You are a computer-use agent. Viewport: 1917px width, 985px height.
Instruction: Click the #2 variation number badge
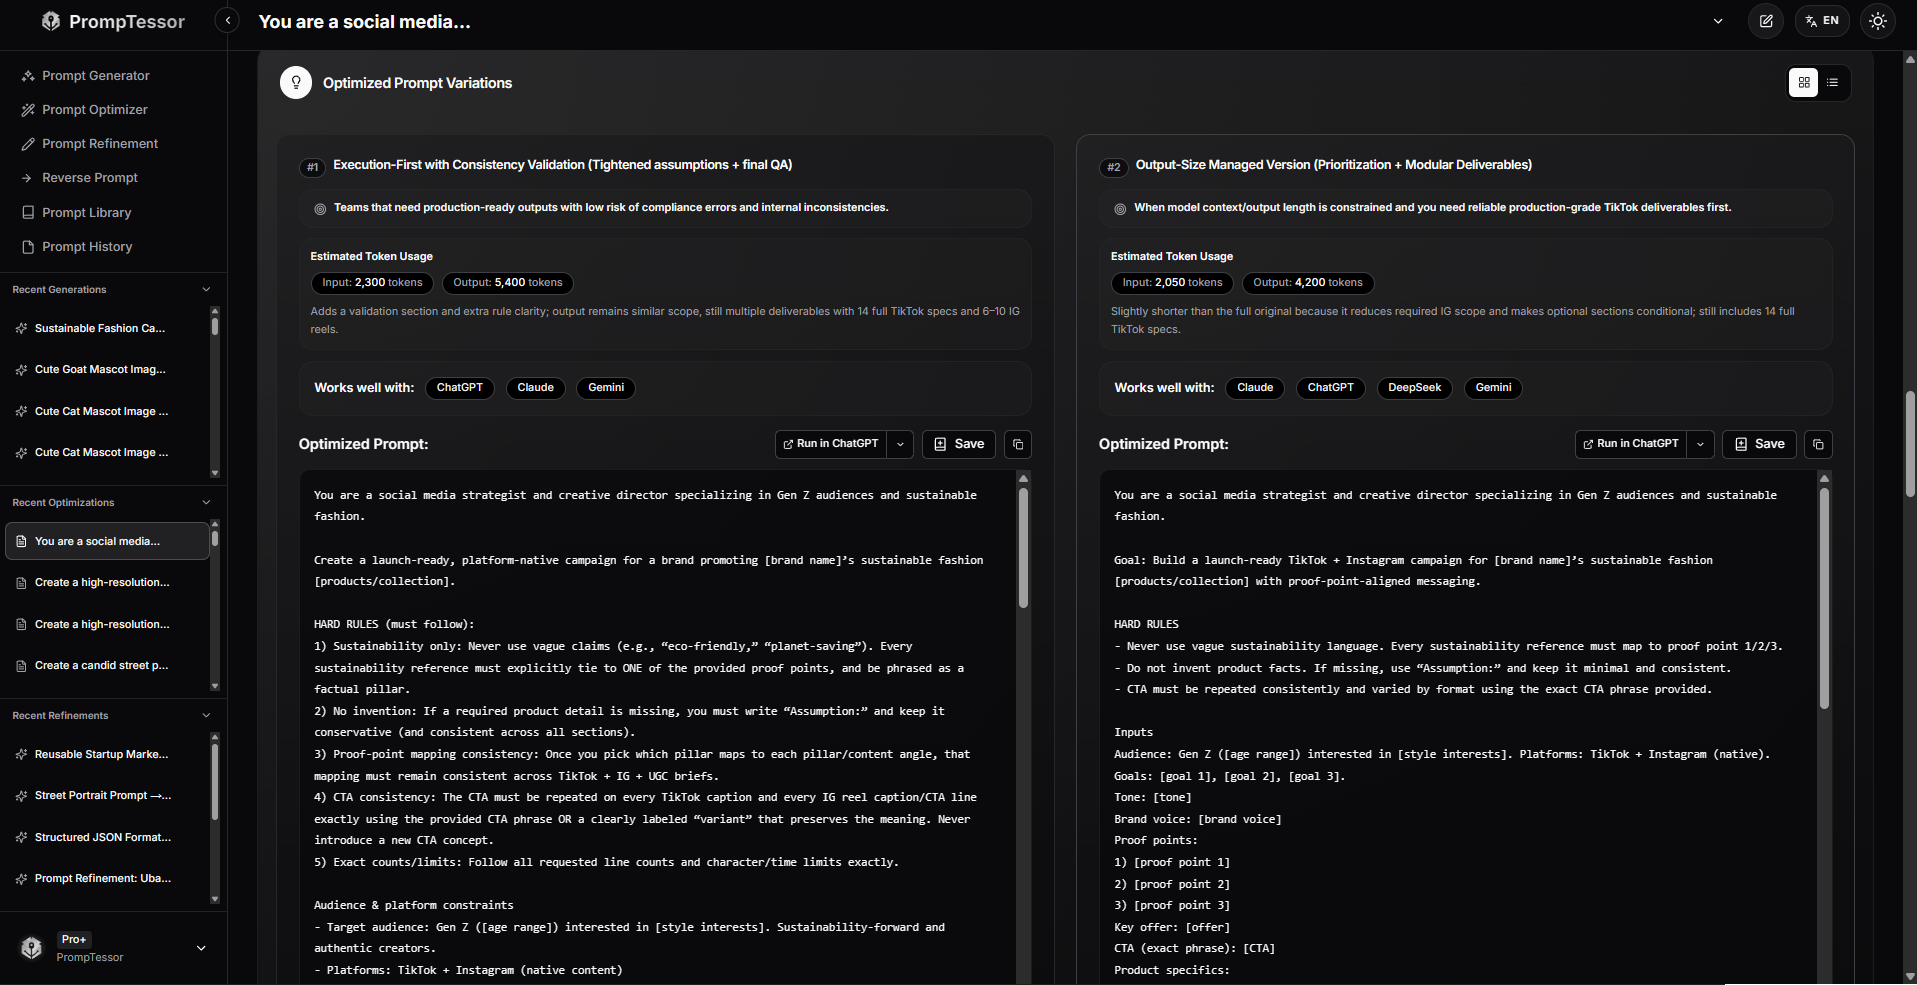(1113, 167)
